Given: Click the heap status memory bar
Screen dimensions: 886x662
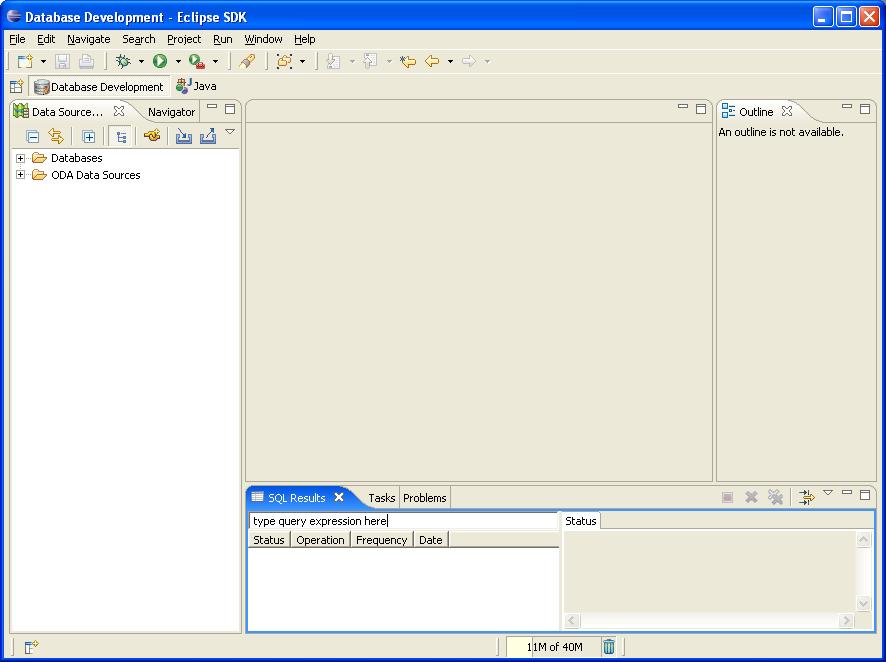Looking at the screenshot, I should [554, 647].
